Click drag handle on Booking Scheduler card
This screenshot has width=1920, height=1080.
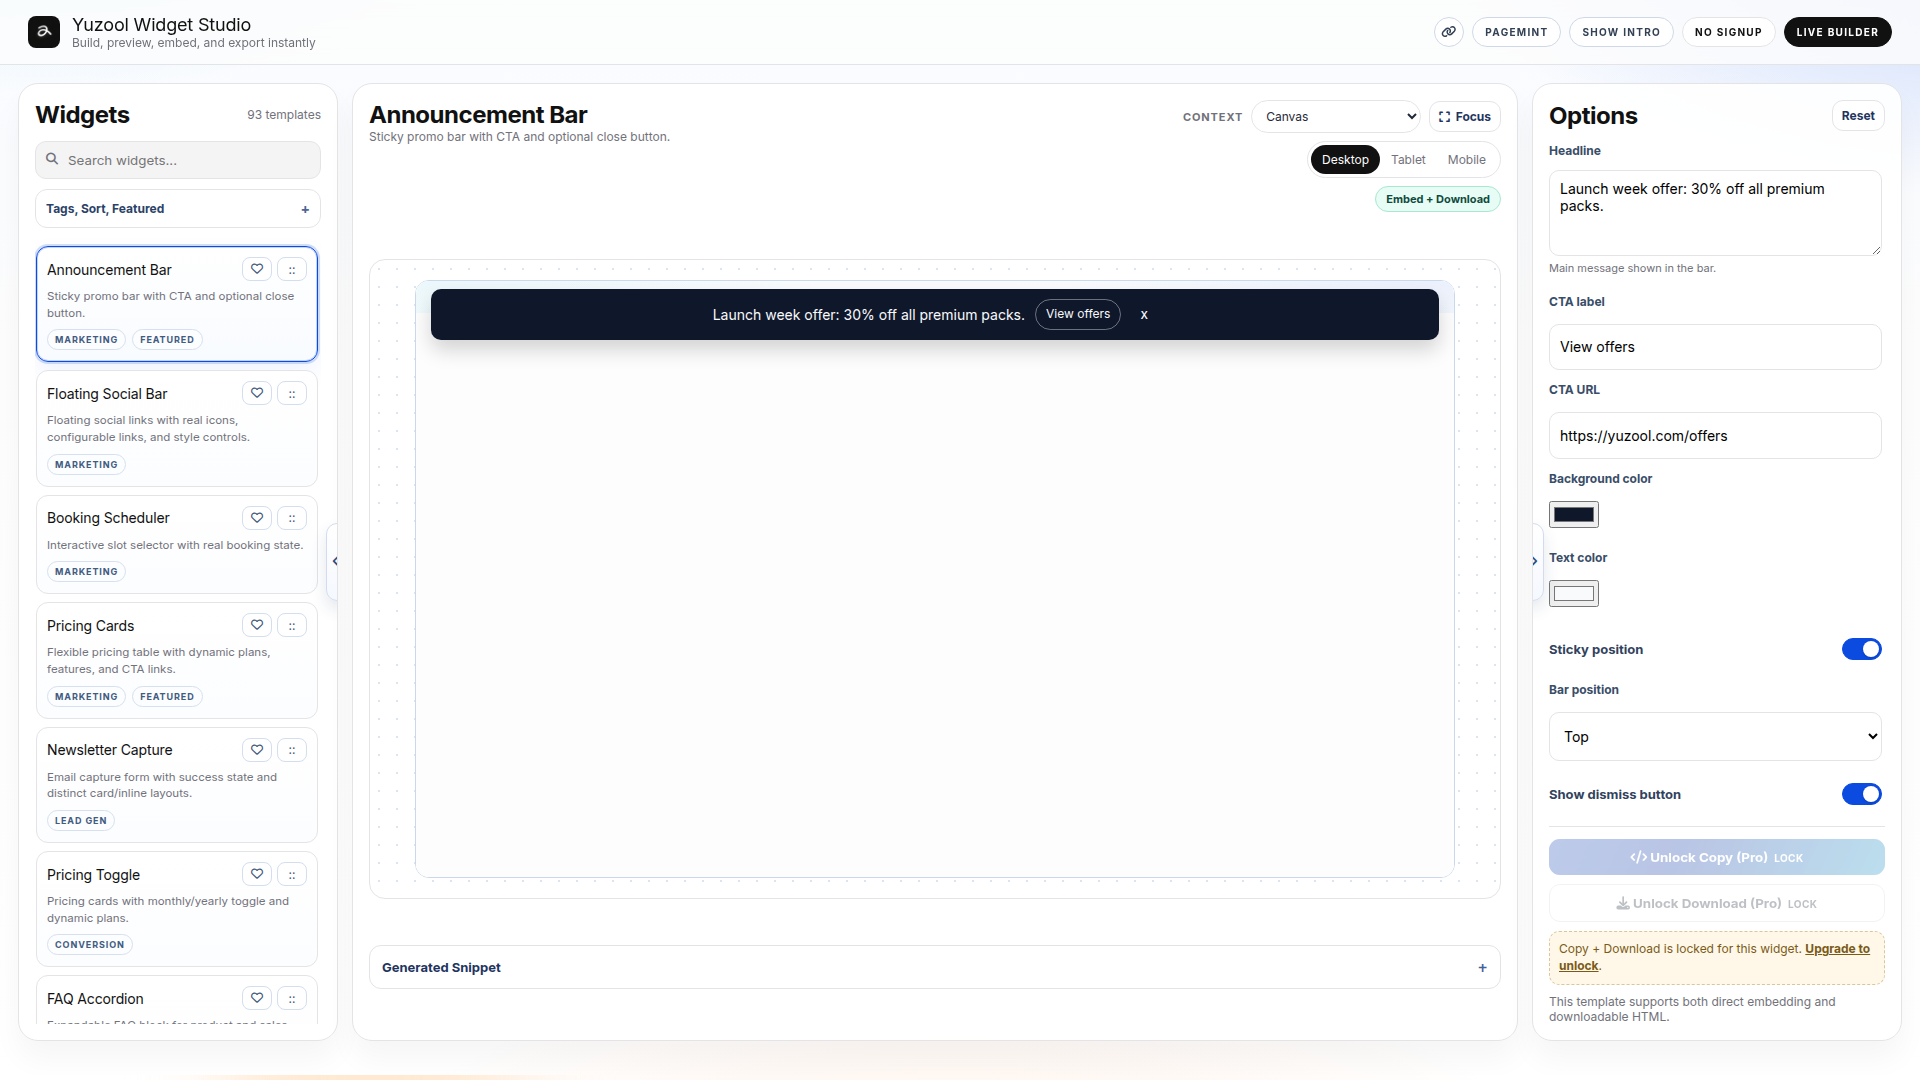point(292,518)
